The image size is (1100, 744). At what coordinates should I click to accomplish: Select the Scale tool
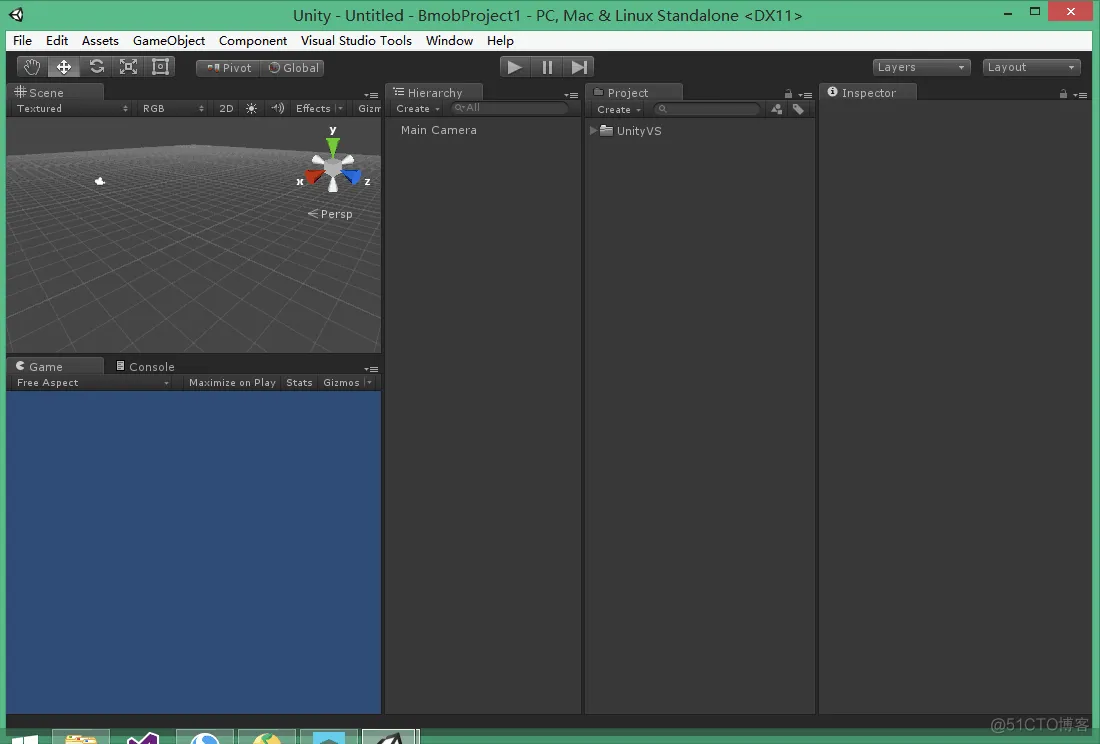(x=128, y=67)
